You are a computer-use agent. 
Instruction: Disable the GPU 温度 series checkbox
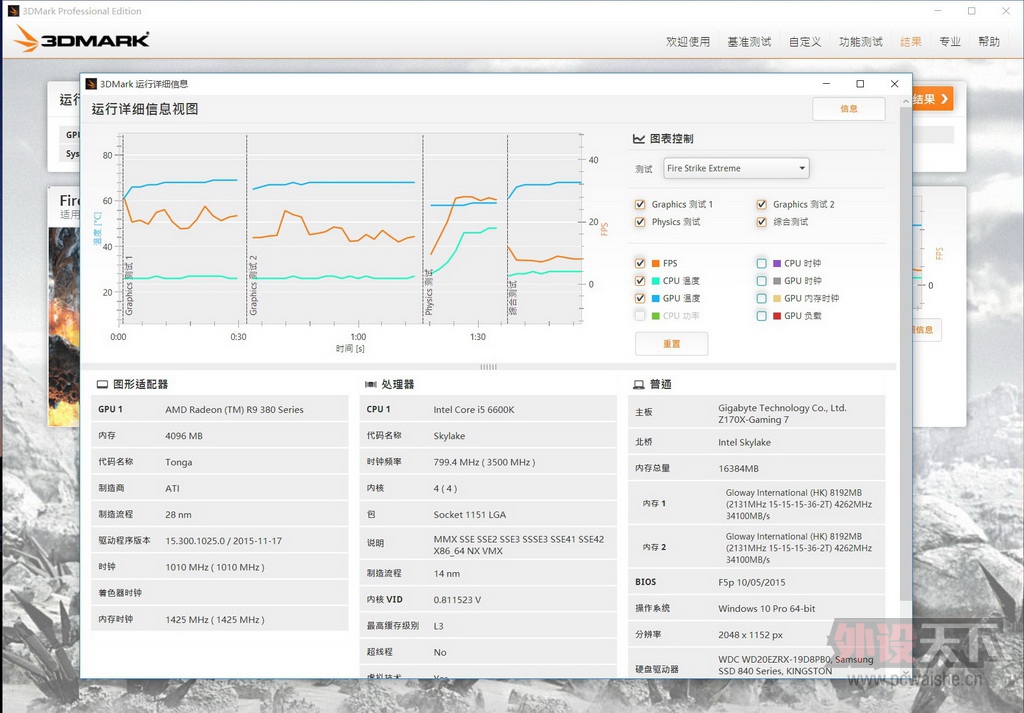pyautogui.click(x=640, y=298)
